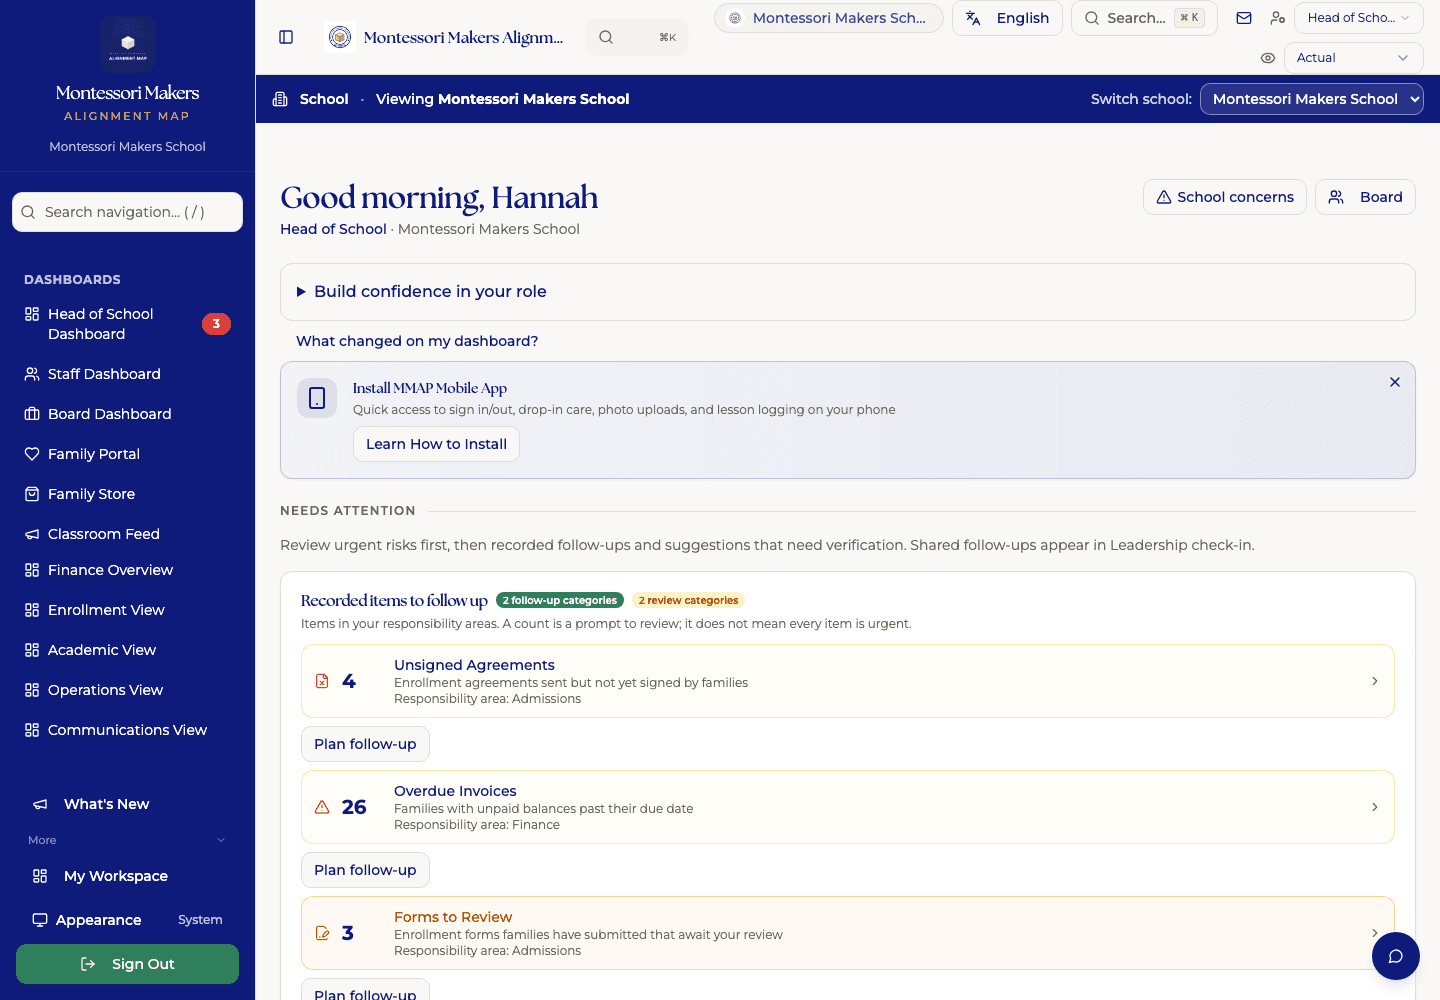Open the mail envelope icon
1440x1000 pixels.
pos(1244,18)
